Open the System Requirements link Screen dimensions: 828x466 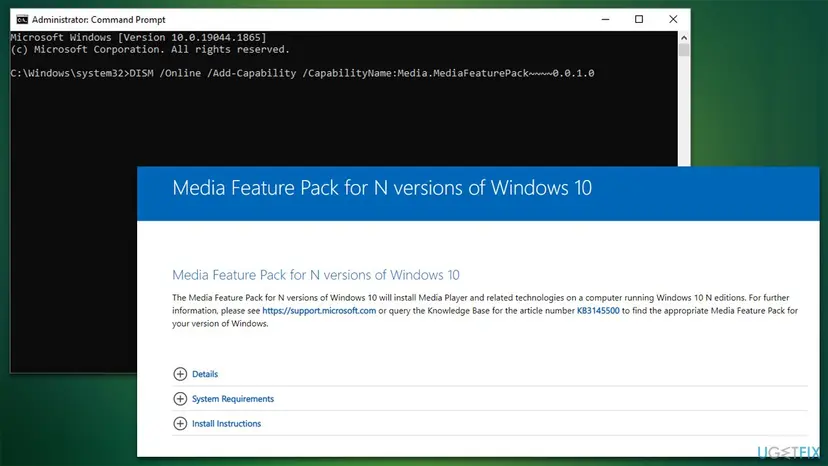[233, 399]
